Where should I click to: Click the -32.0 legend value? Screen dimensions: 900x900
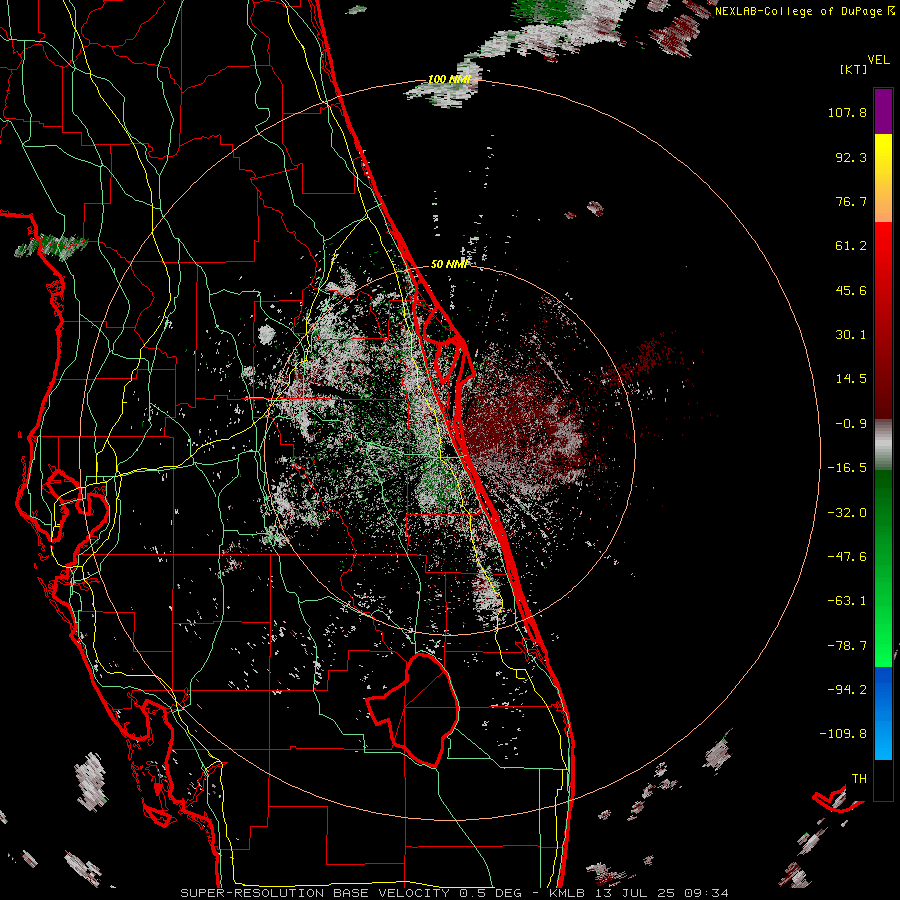click(x=847, y=513)
